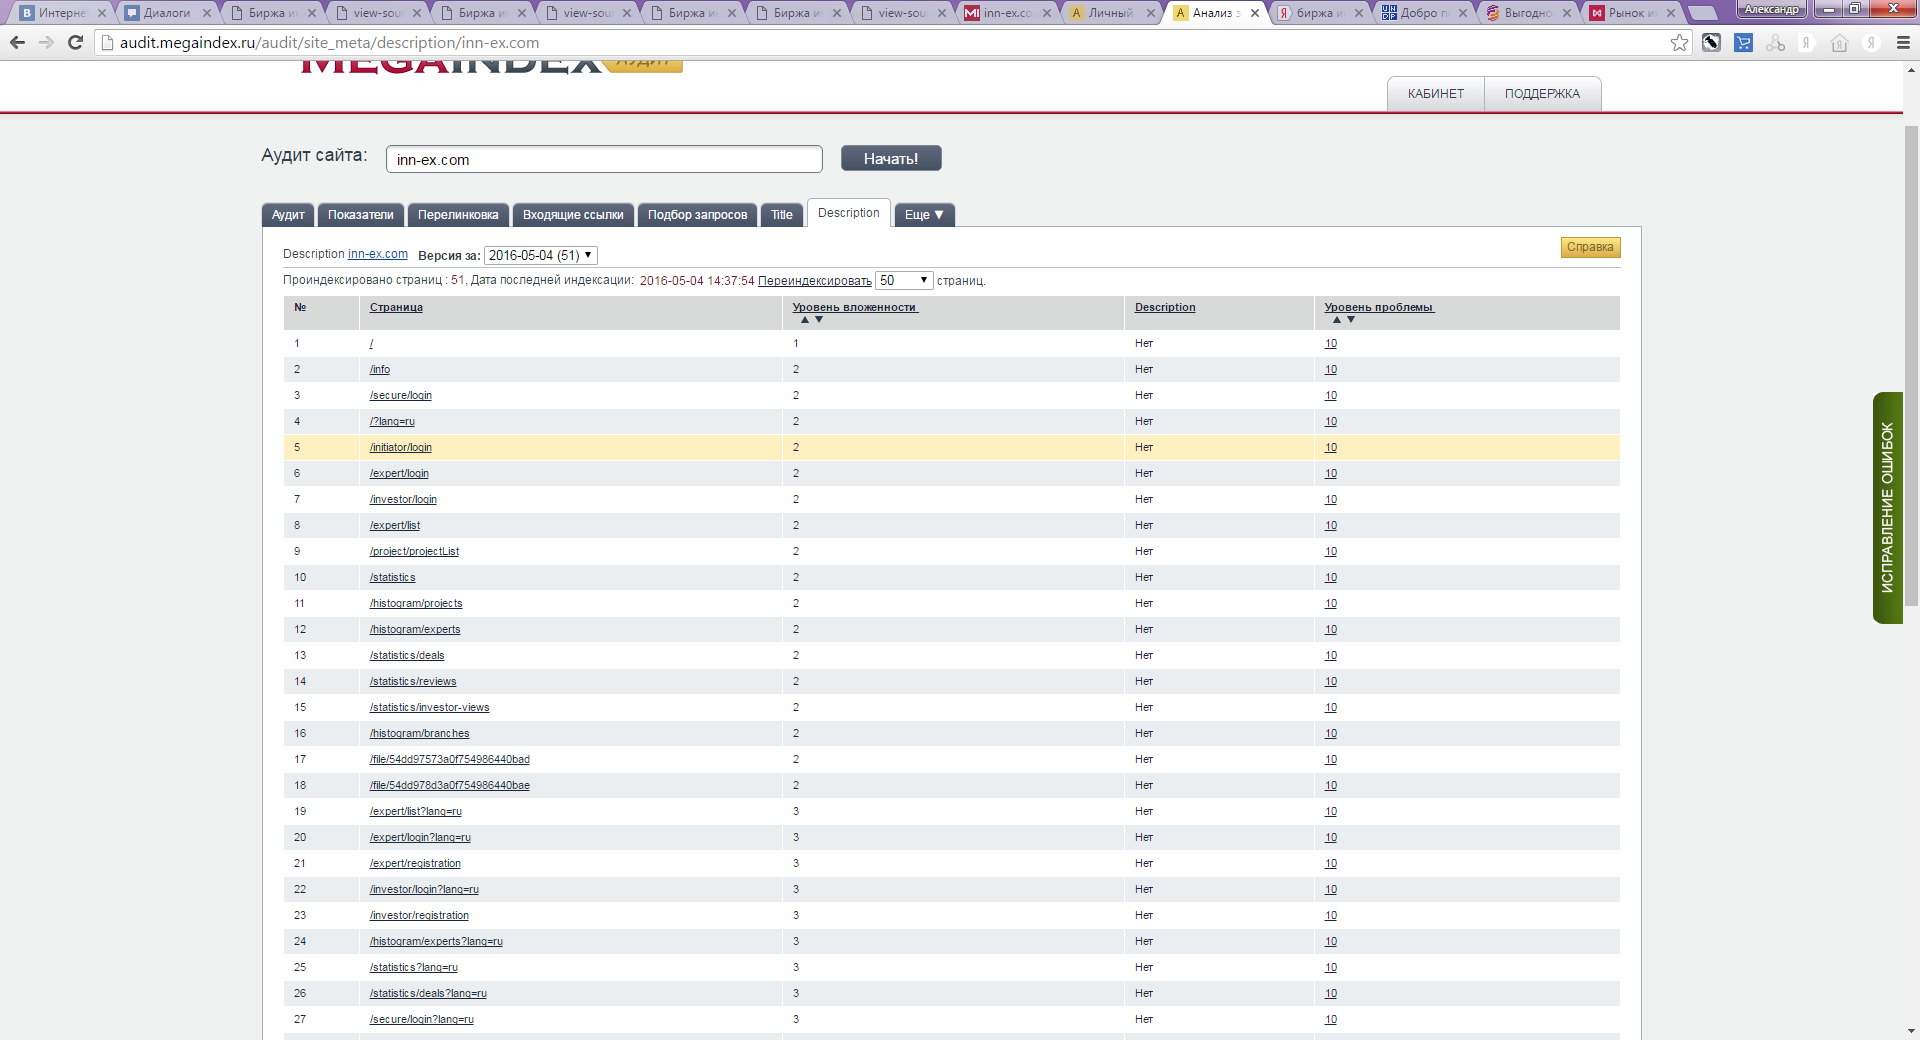Screen dimensions: 1920x1040
Task: Click the shopping cart extension icon
Action: tap(1743, 43)
